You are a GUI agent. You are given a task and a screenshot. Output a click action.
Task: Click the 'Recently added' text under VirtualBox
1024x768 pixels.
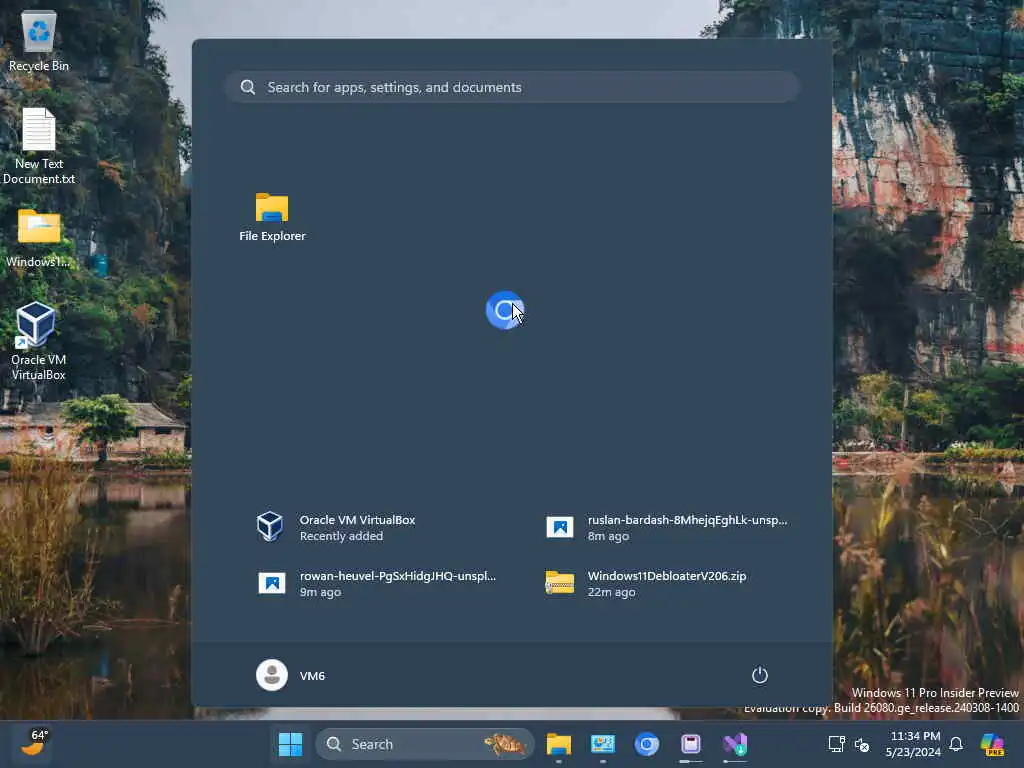[341, 536]
